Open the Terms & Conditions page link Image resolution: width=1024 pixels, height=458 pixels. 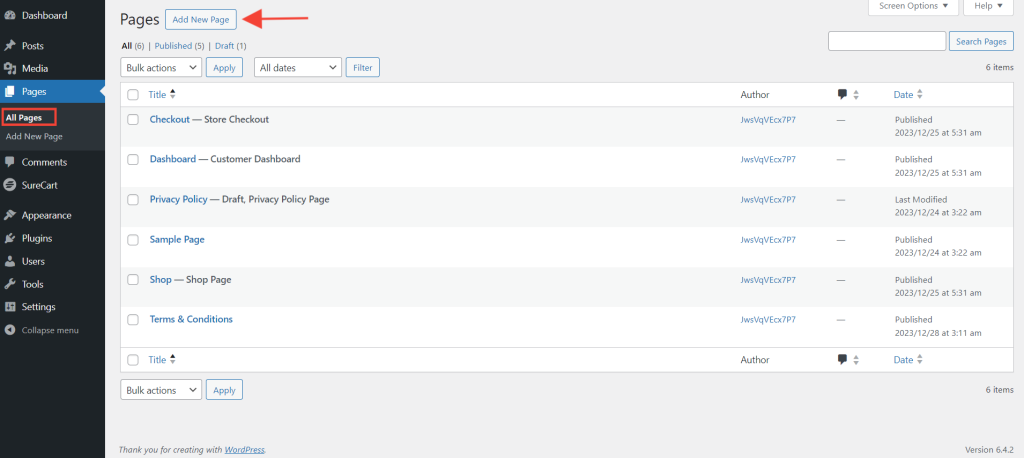tap(191, 319)
